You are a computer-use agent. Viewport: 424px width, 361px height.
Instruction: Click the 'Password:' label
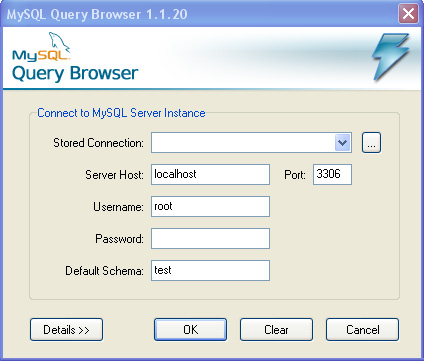(119, 239)
